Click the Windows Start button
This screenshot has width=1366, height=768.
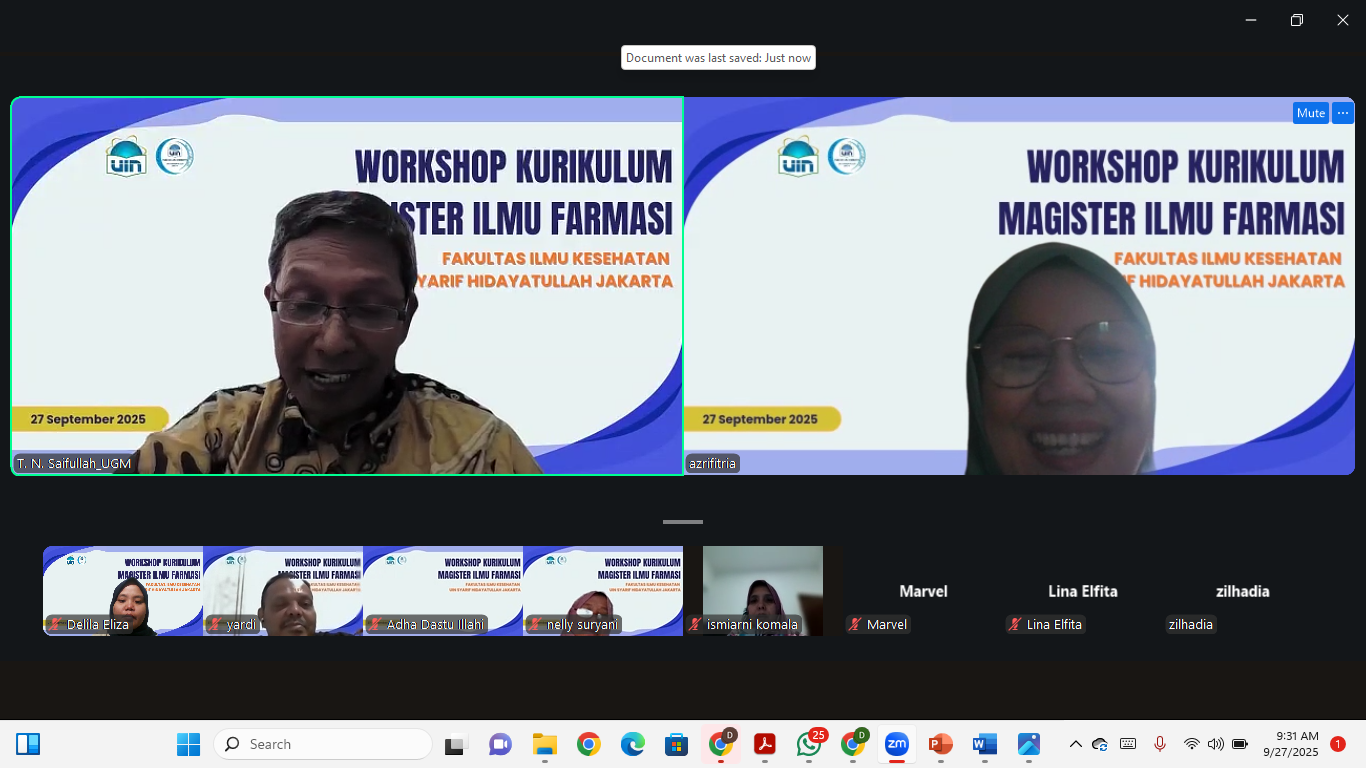(x=188, y=744)
